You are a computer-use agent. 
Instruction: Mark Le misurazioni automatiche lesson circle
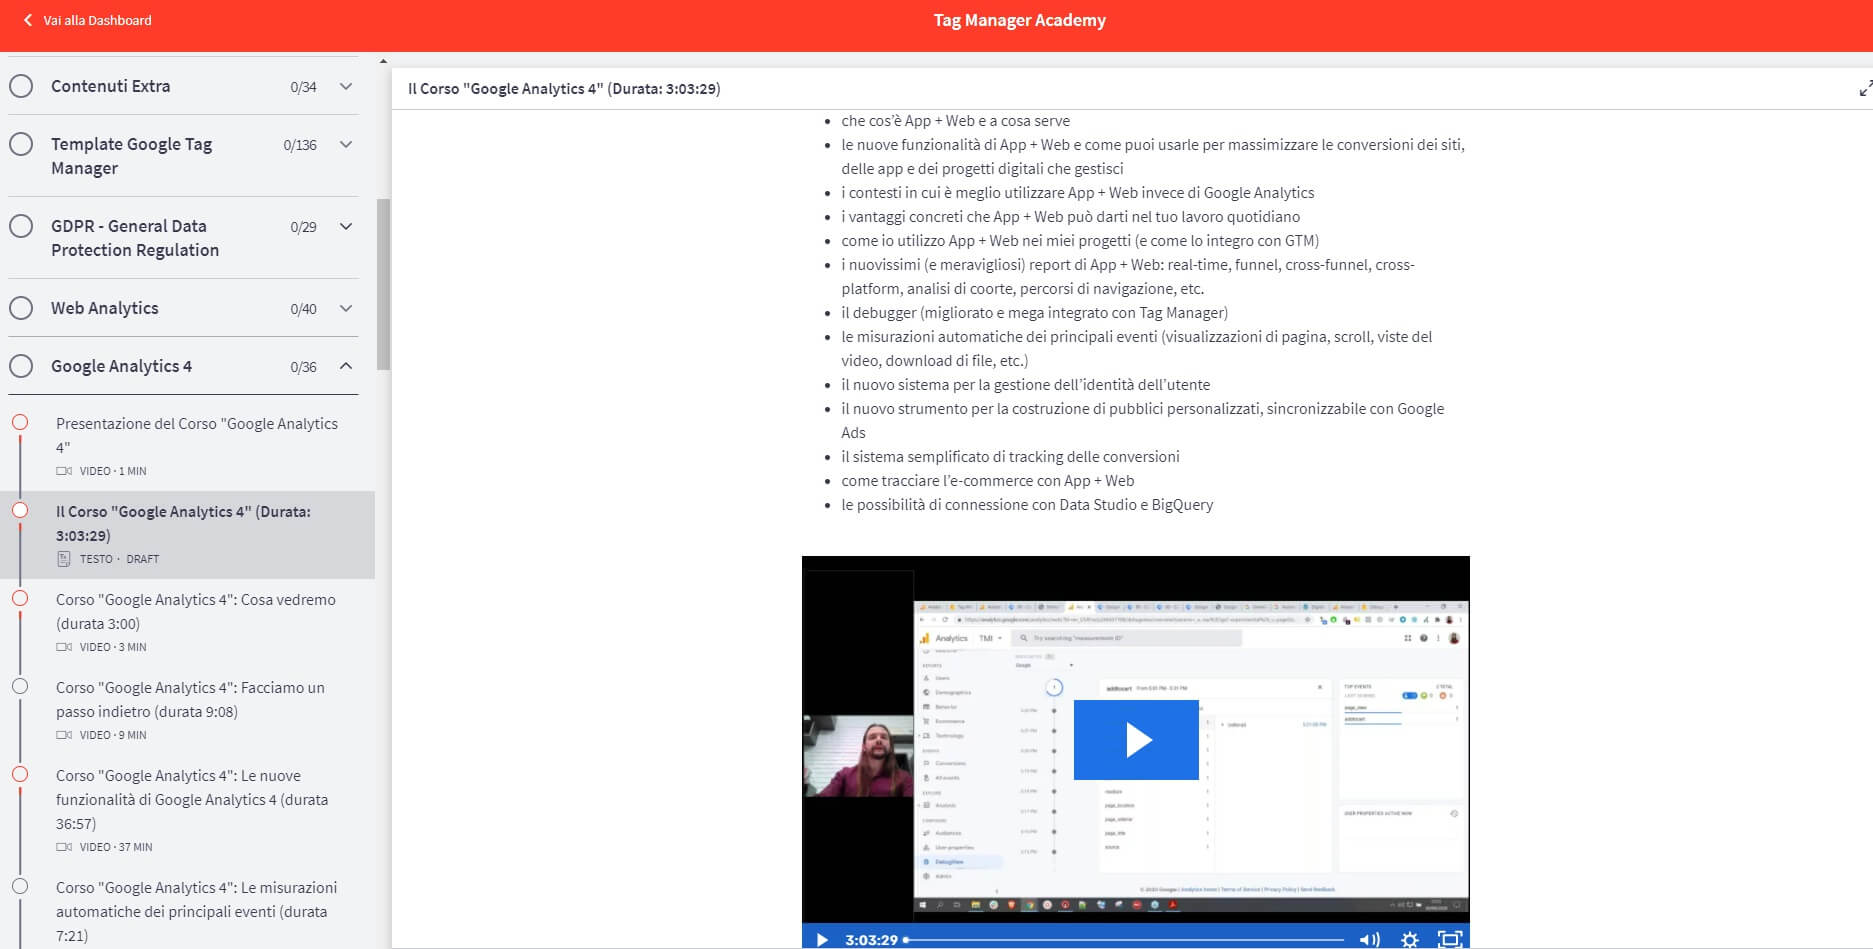pyautogui.click(x=20, y=886)
